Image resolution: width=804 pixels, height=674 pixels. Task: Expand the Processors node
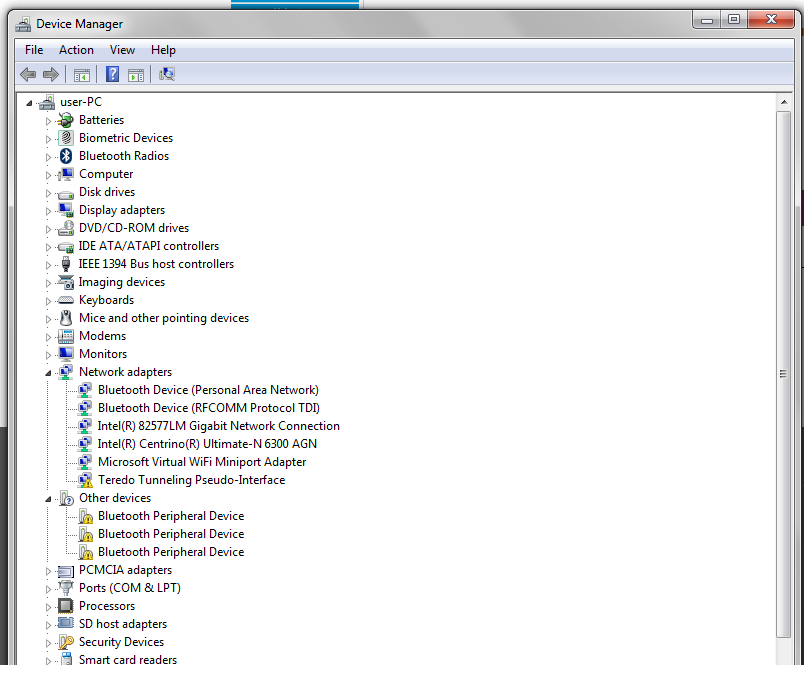point(48,607)
